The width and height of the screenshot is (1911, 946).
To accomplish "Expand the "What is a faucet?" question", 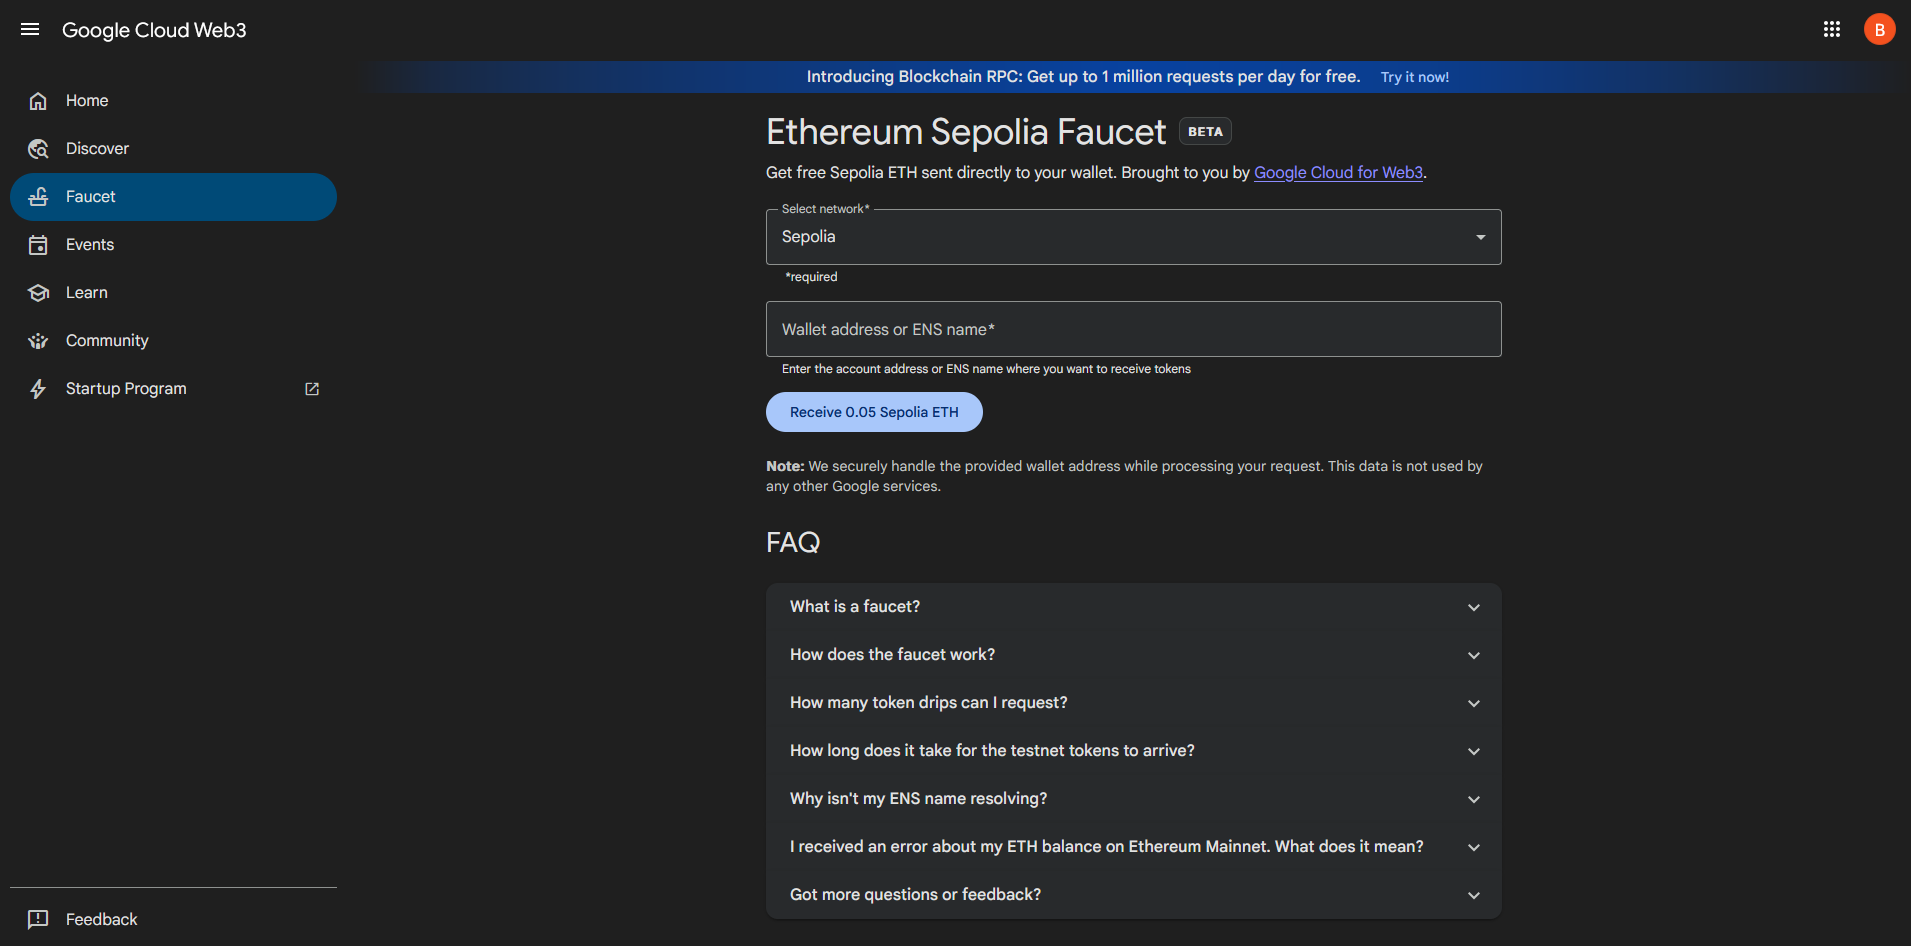I will (1133, 607).
